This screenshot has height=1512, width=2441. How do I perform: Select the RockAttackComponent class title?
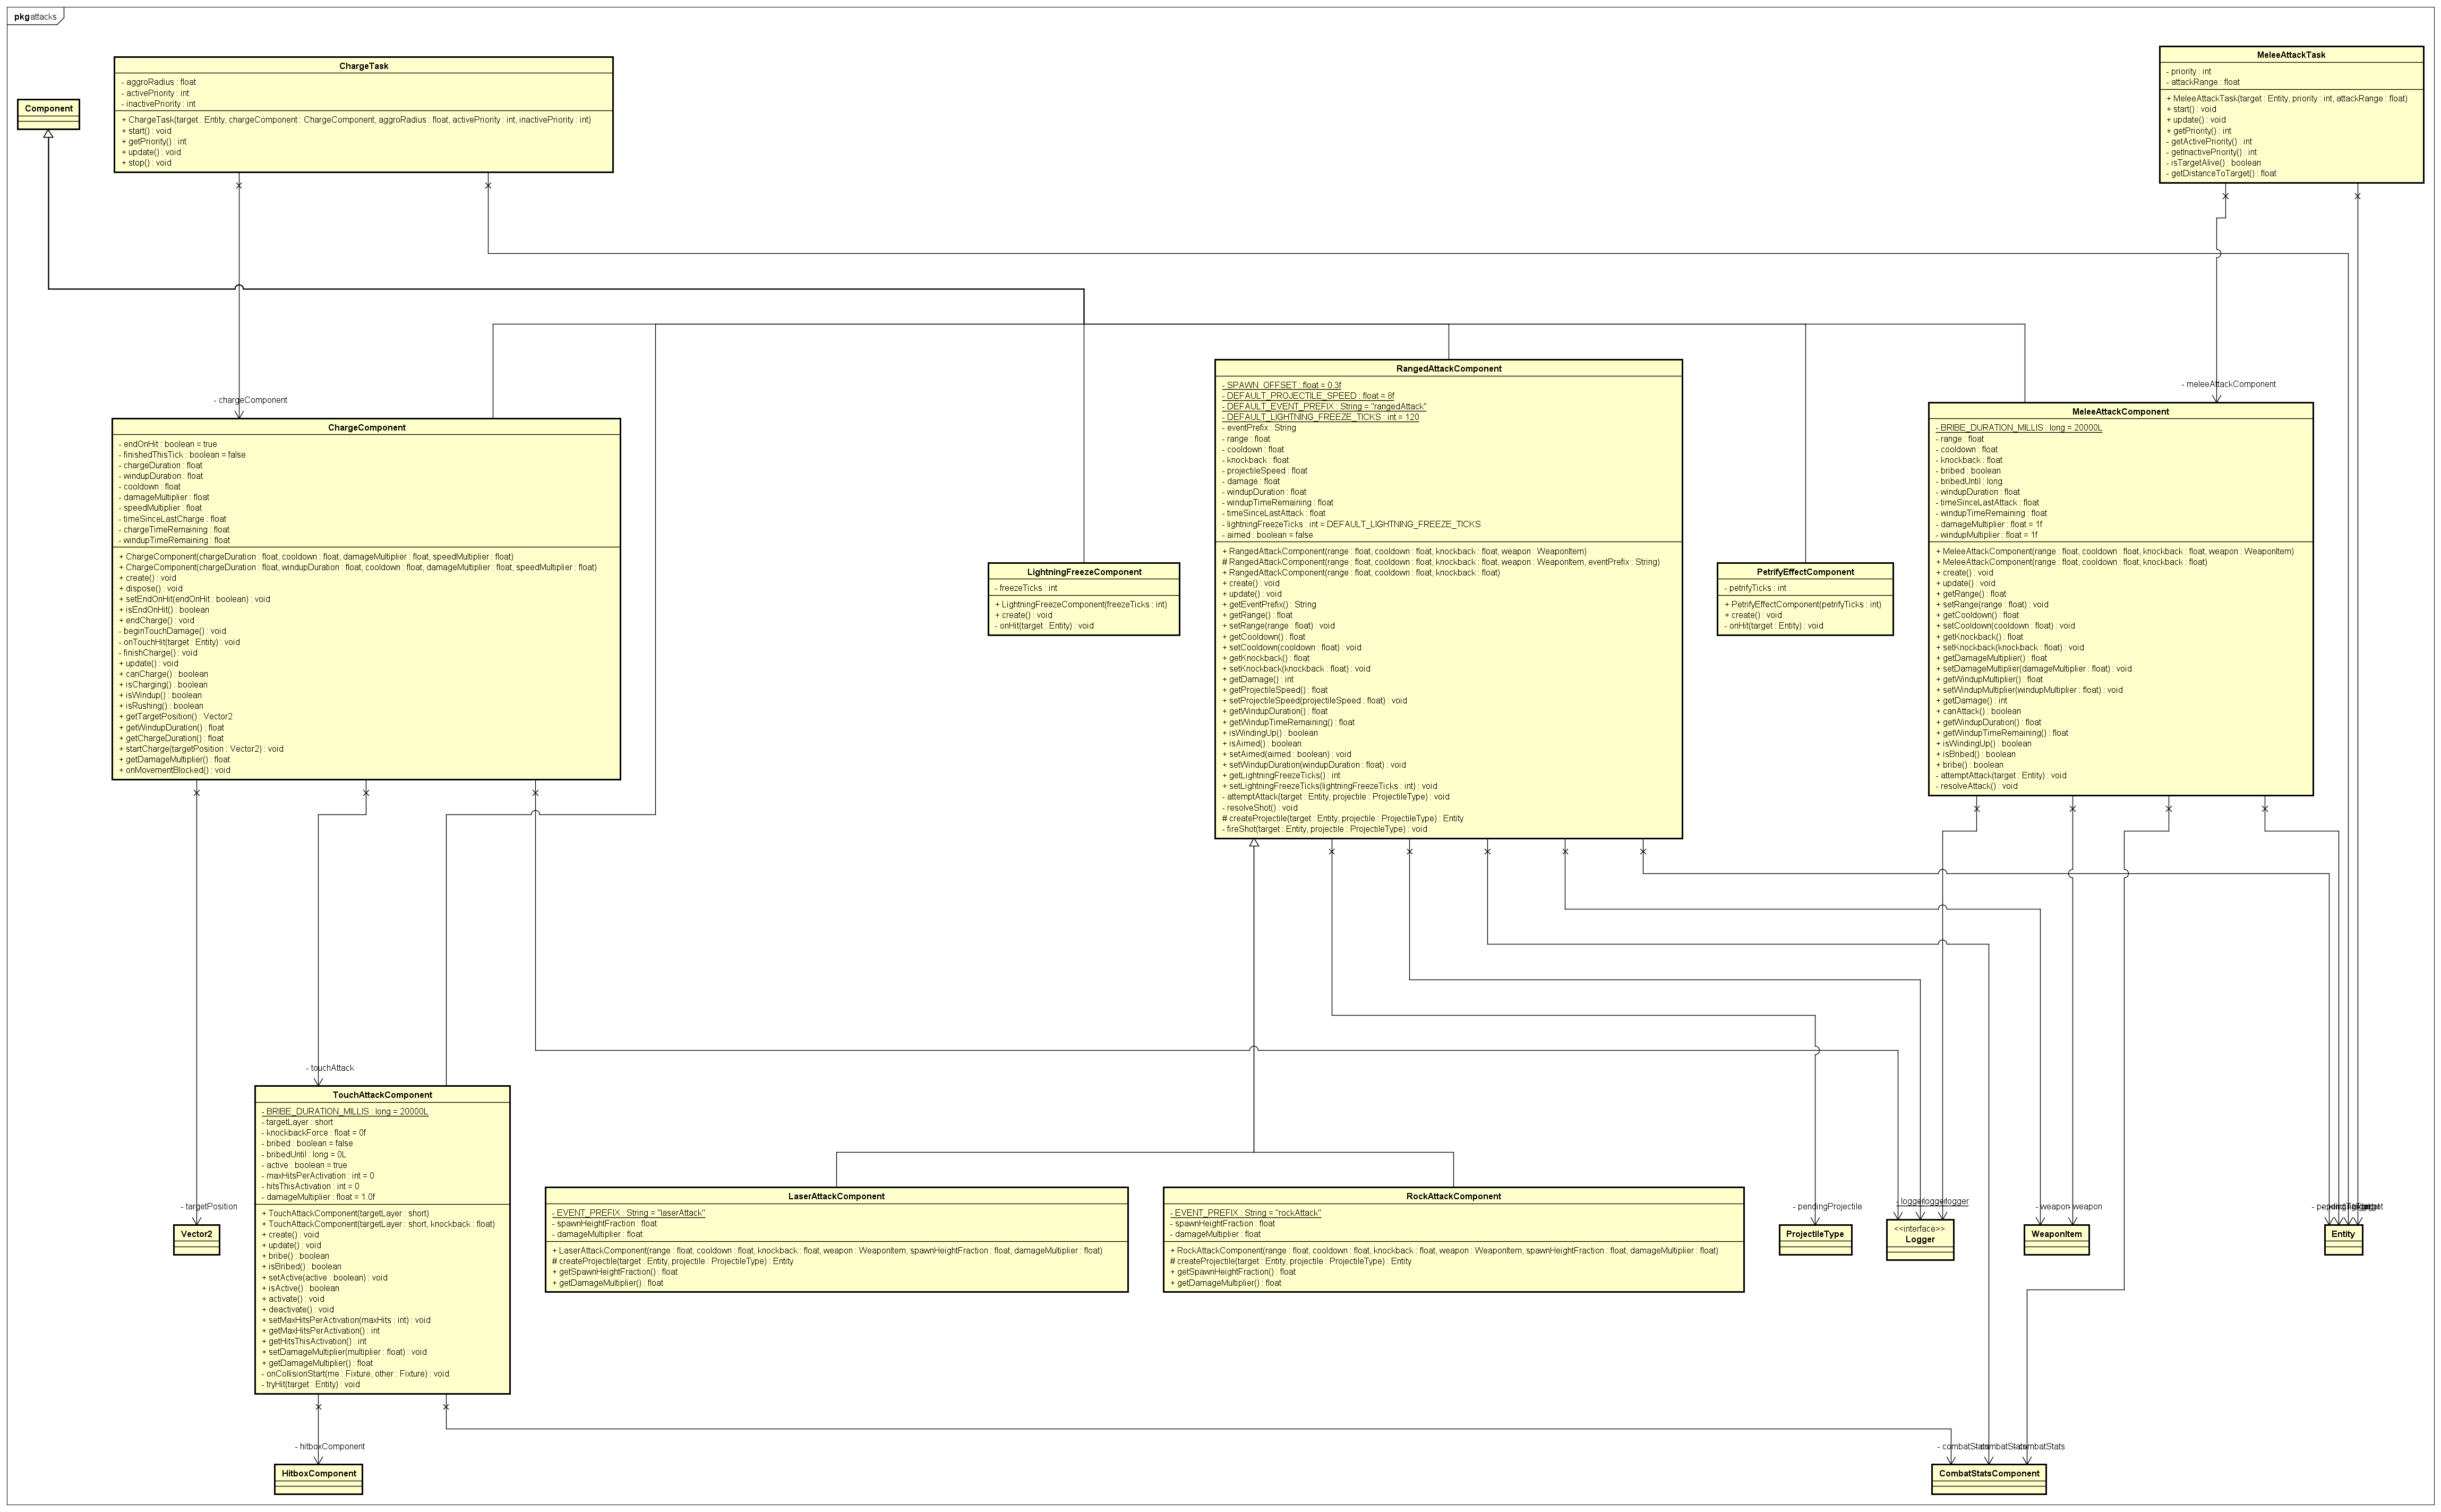pyautogui.click(x=1453, y=1196)
